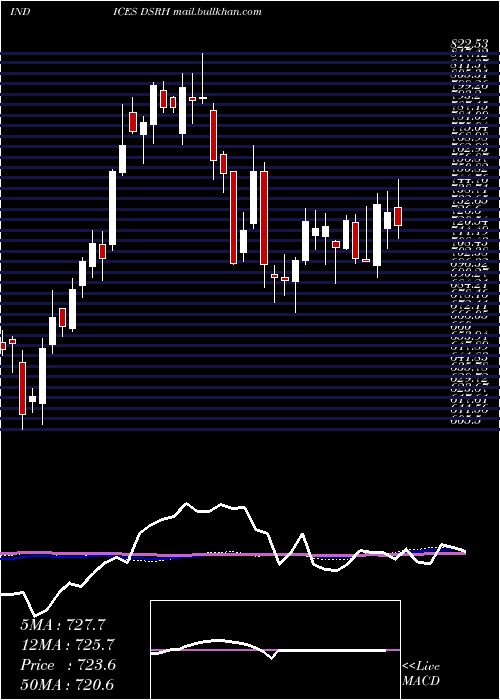The width and height of the screenshot is (500, 700).
Task: Click the Price : 723.6 label
Action: point(68,665)
